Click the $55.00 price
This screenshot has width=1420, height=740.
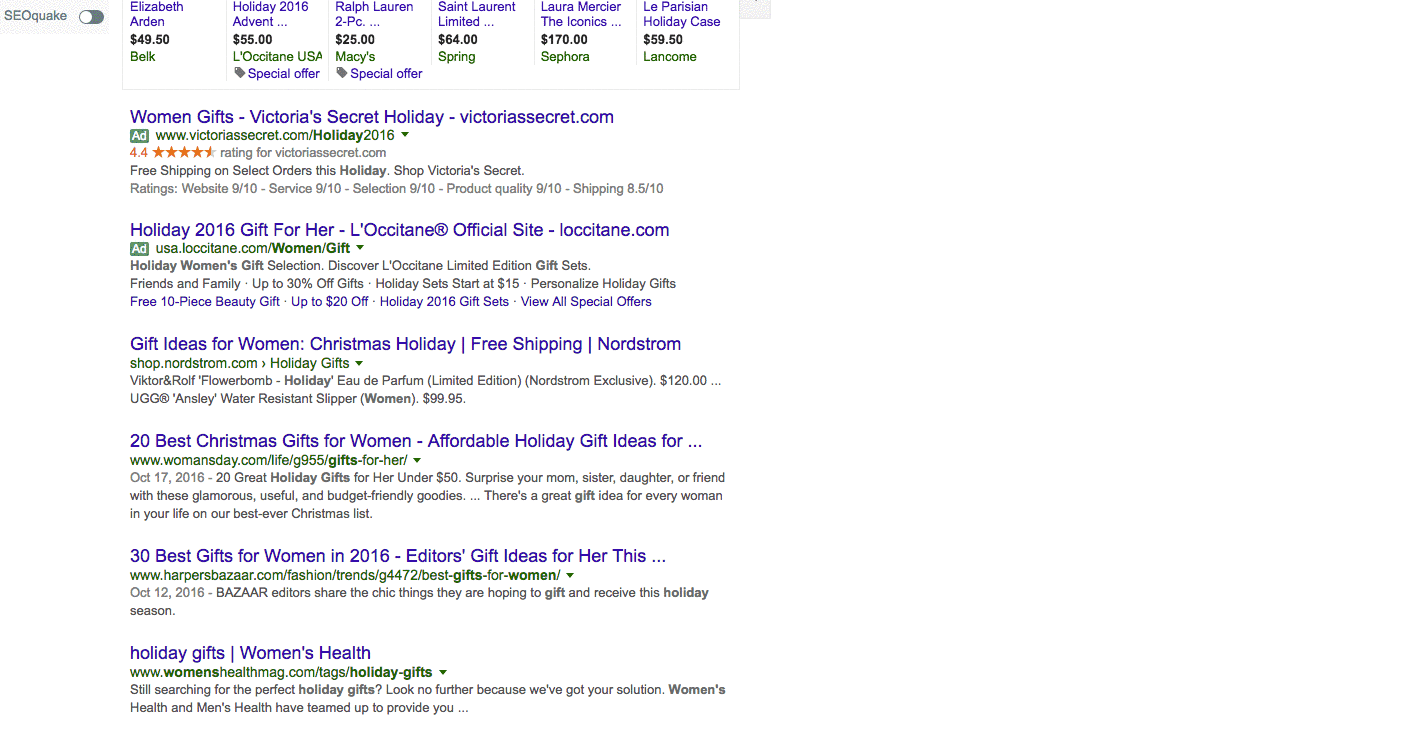(253, 40)
